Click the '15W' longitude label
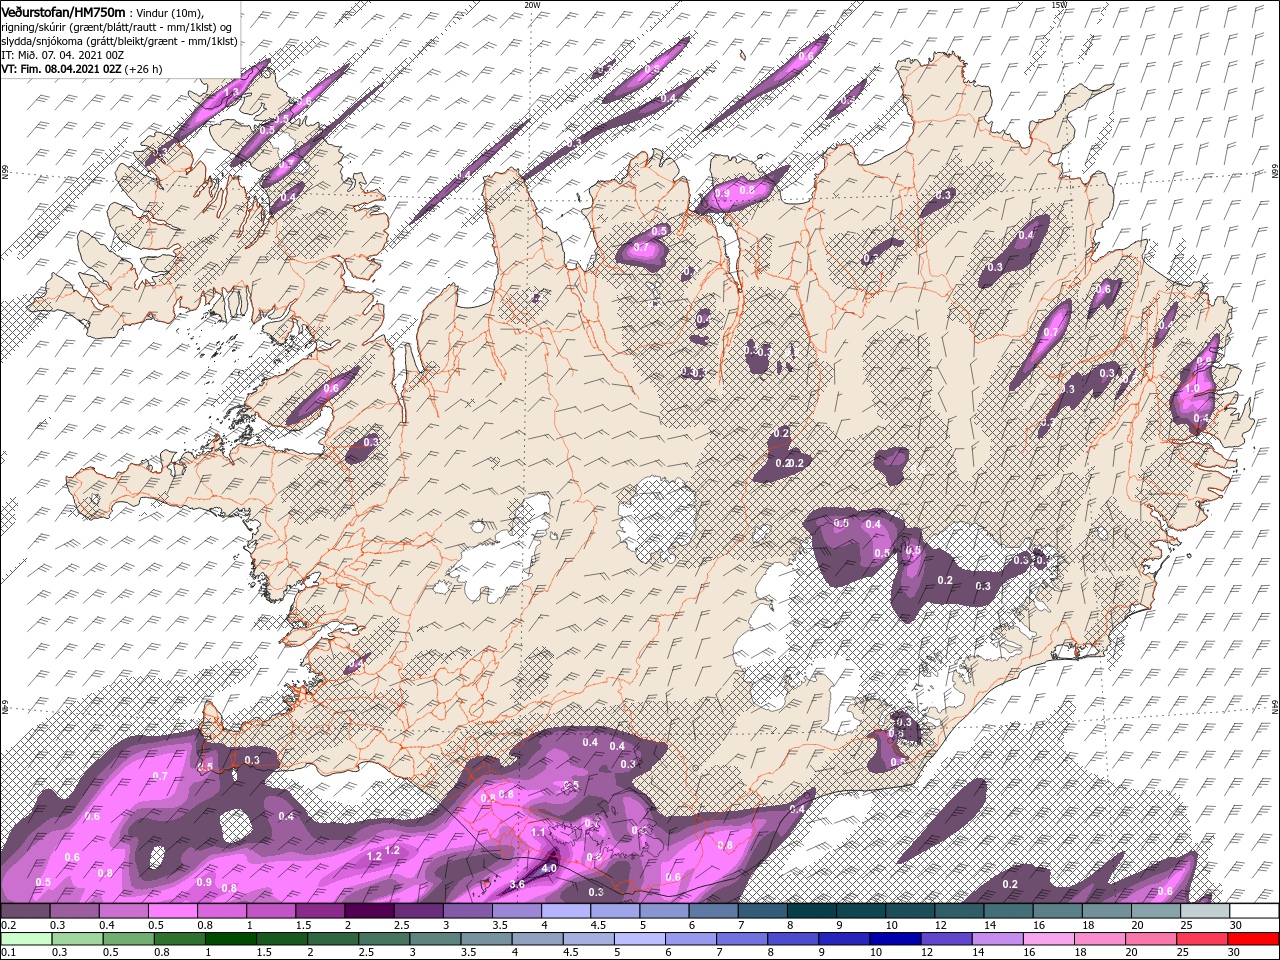 point(1059,5)
